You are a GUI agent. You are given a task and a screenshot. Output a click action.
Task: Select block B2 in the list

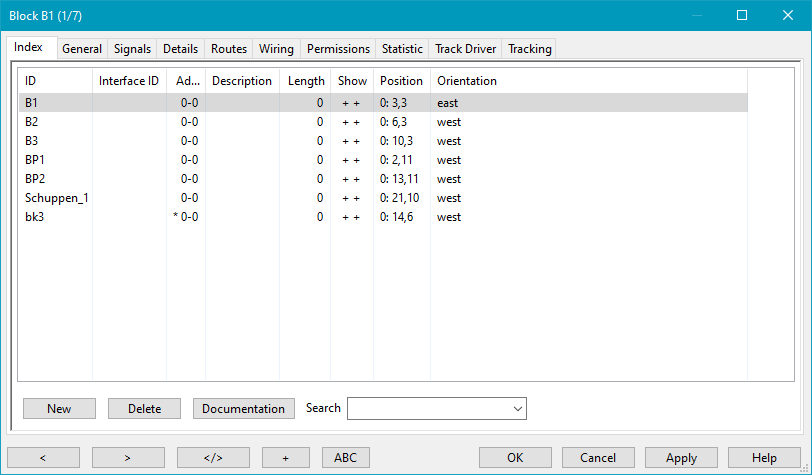tap(33, 122)
